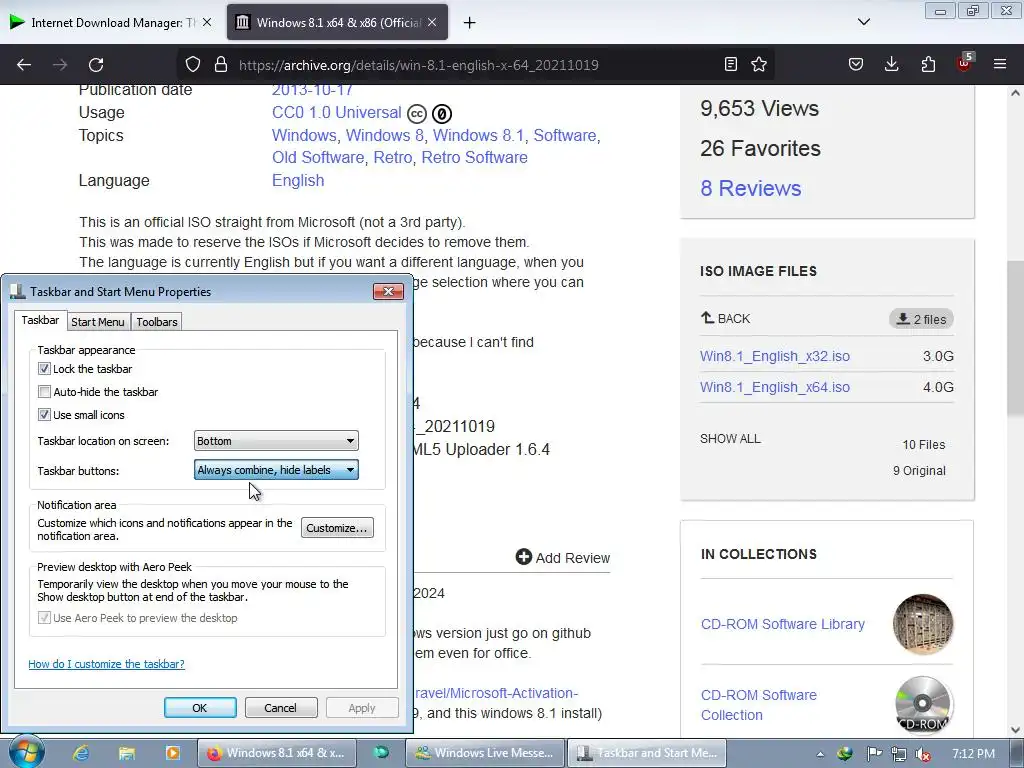This screenshot has height=768, width=1024.
Task: Click the Add Review plus icon
Action: (x=524, y=557)
